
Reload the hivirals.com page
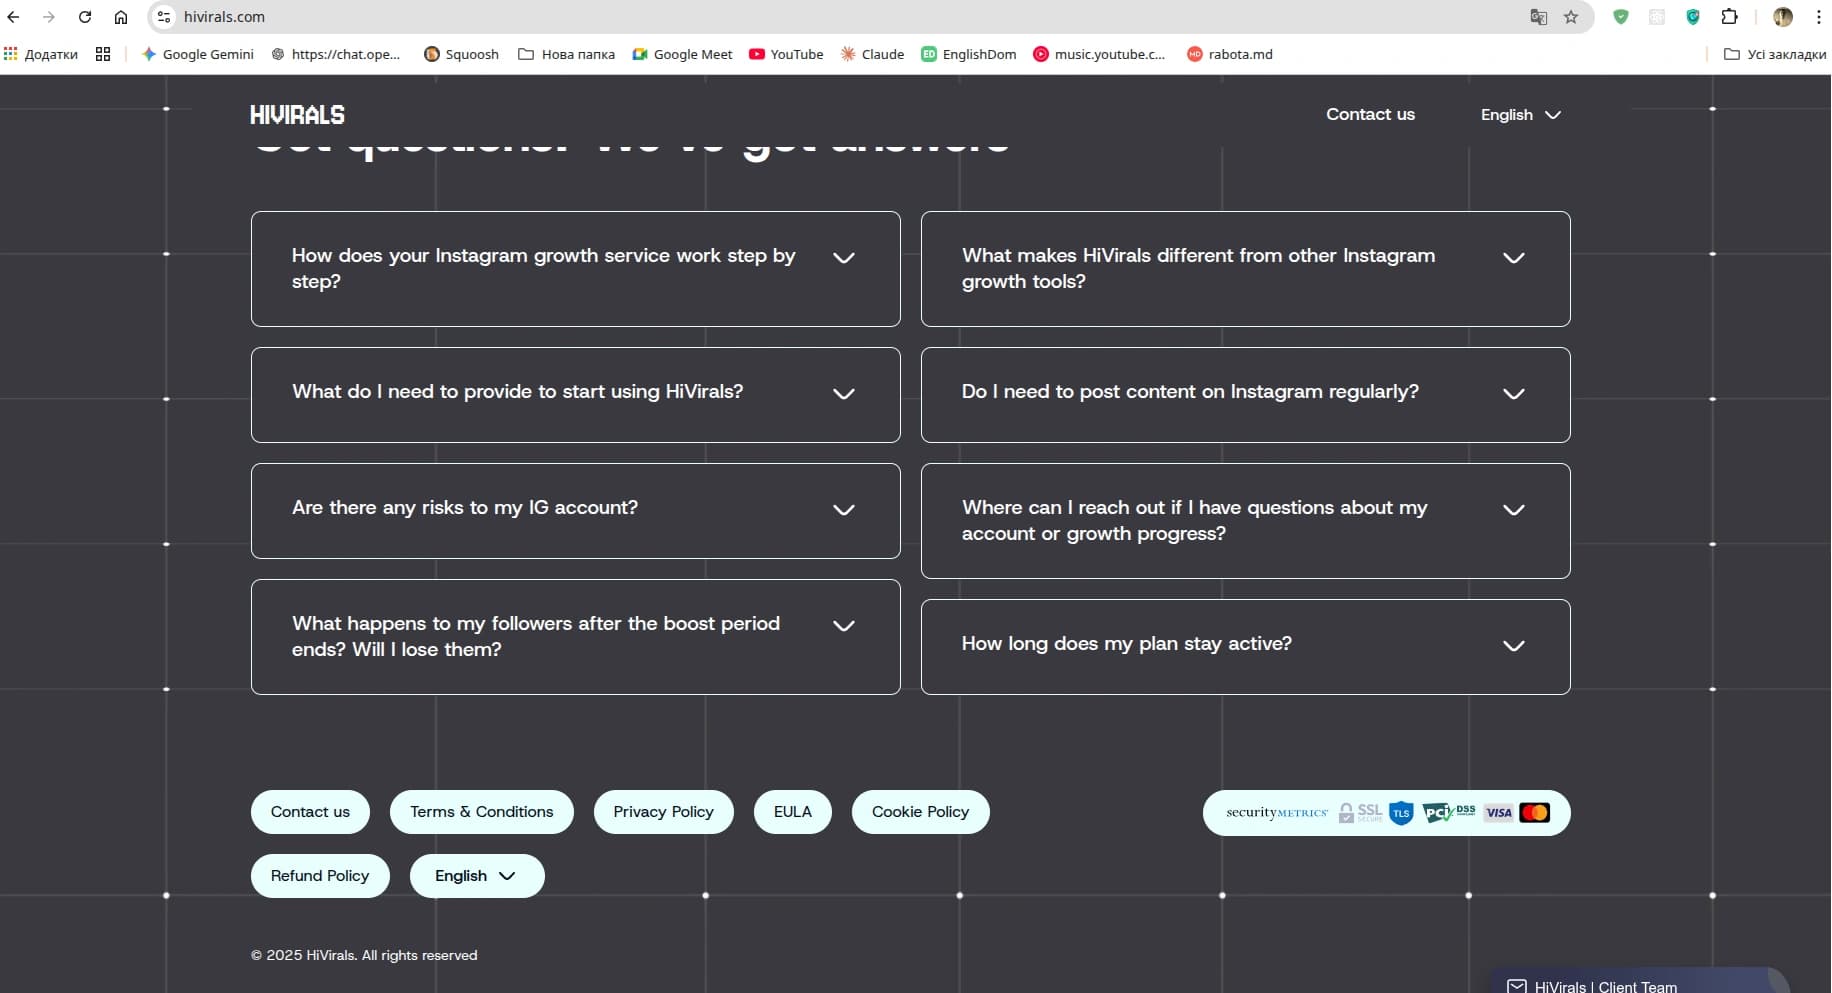(x=85, y=17)
